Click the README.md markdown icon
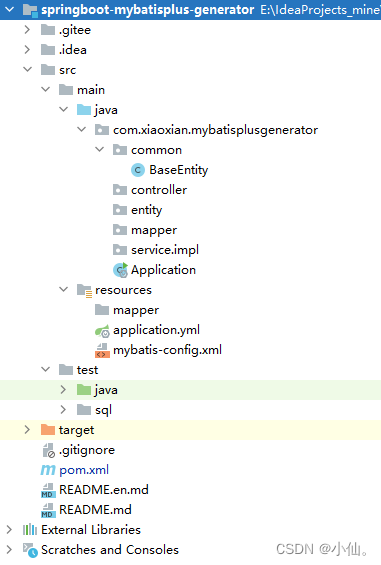Screen dimensions: 381x565 [x=48, y=510]
